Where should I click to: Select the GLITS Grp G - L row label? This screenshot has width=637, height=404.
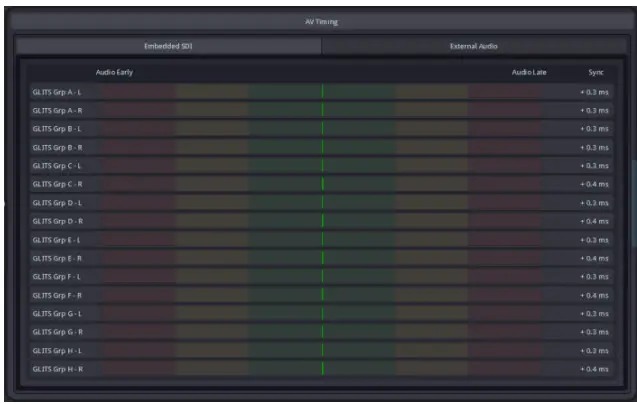coord(57,313)
